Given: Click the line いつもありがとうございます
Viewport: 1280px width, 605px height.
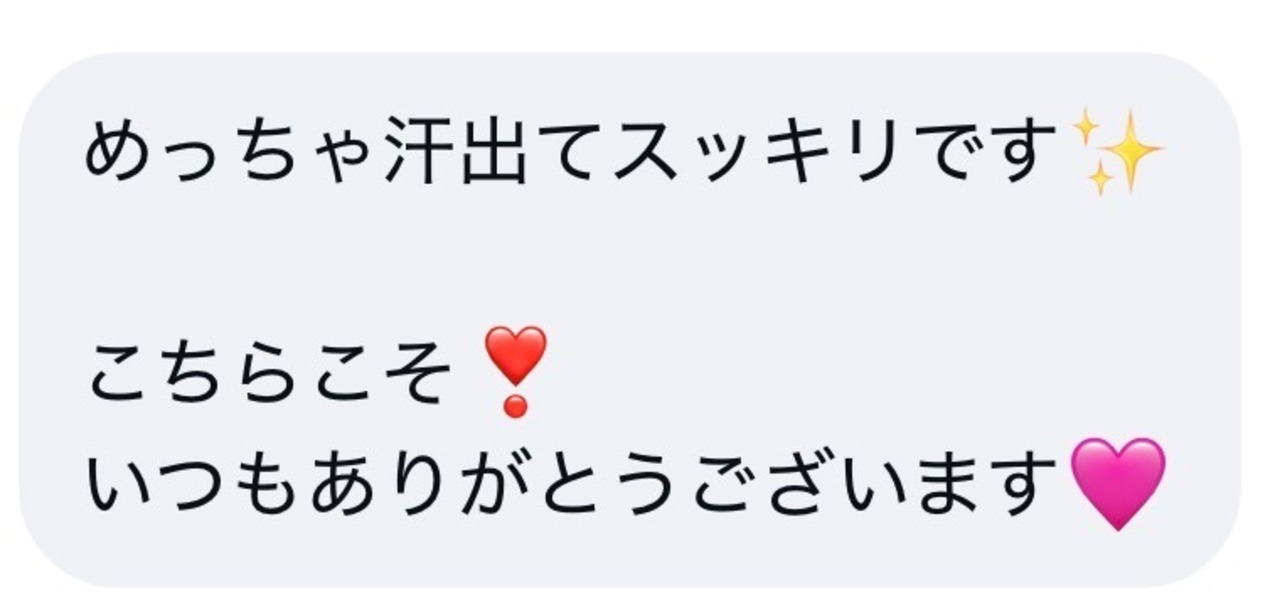Looking at the screenshot, I should (x=572, y=483).
